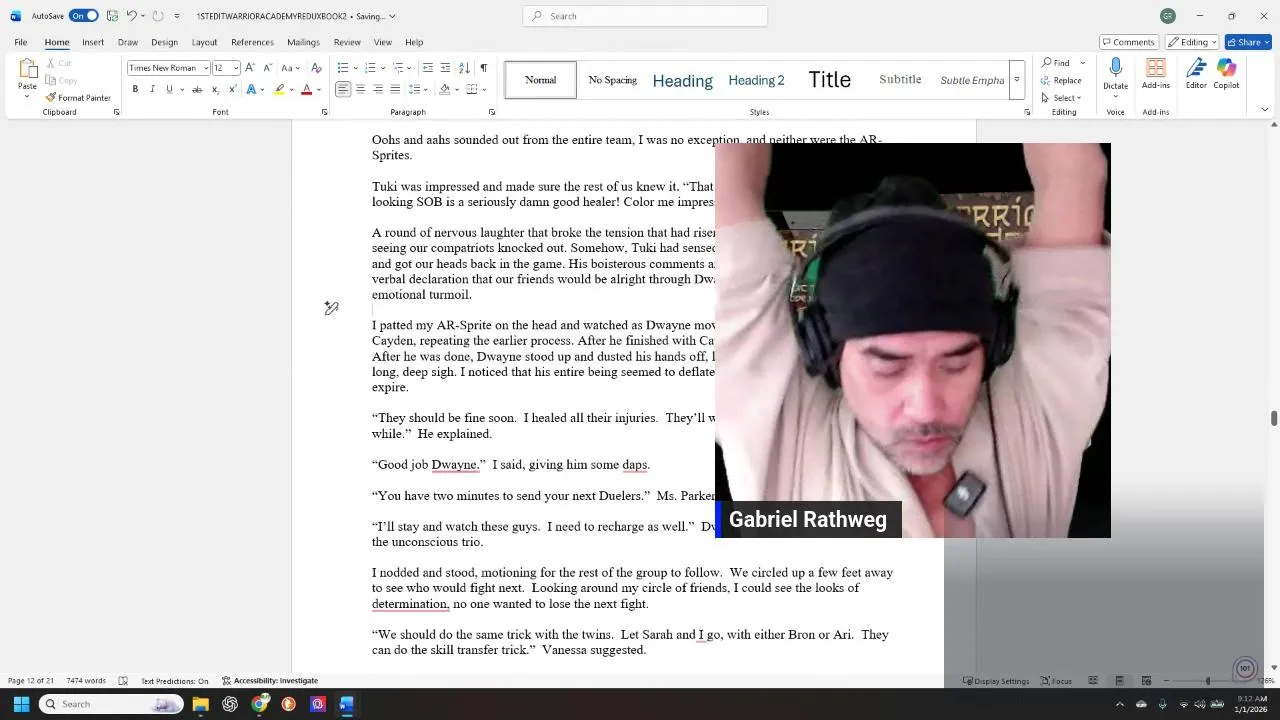
Task: Click the Justify alignment icon
Action: pyautogui.click(x=395, y=89)
